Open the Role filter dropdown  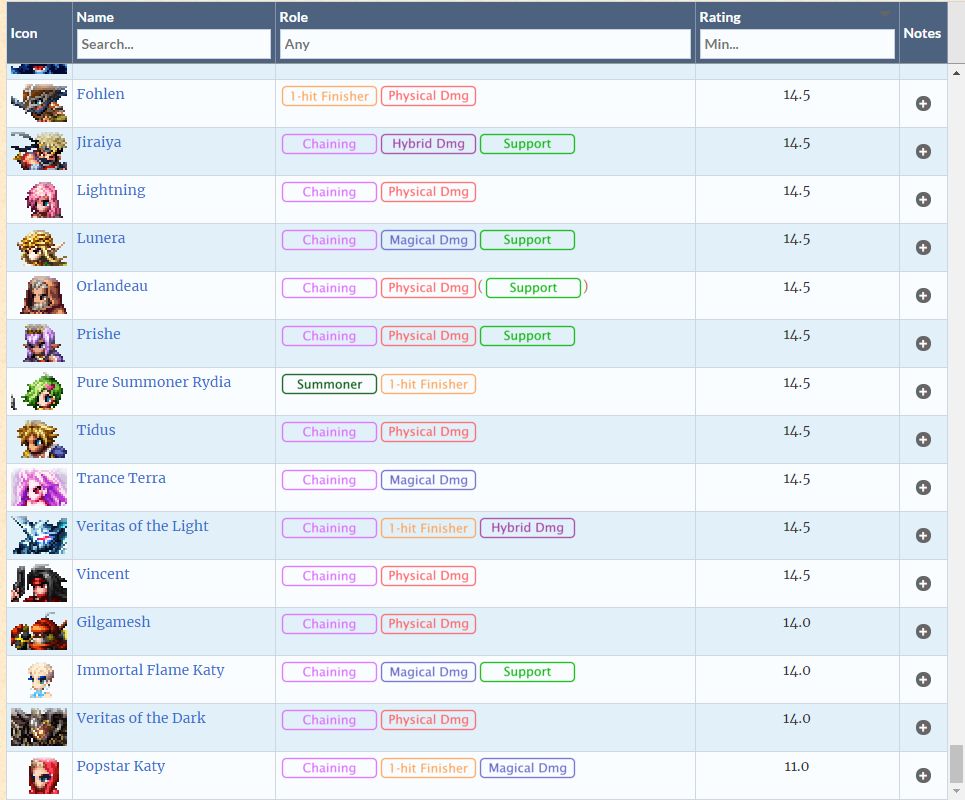click(x=485, y=44)
